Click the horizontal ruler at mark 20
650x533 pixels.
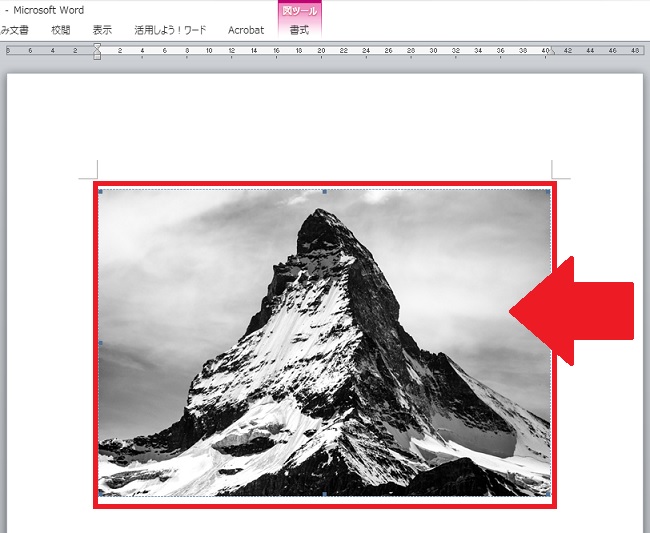pos(321,49)
